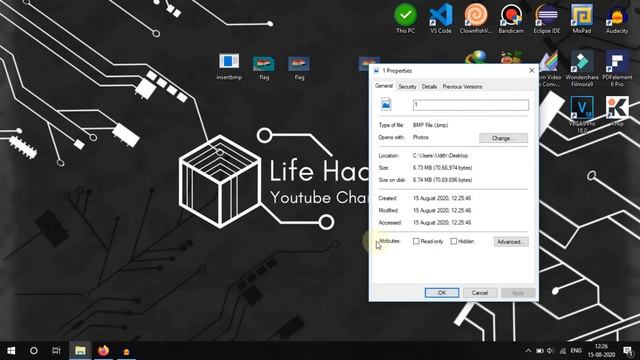Click the location path C:\Users\...\Desktop
The height and width of the screenshot is (360, 640).
(440, 156)
